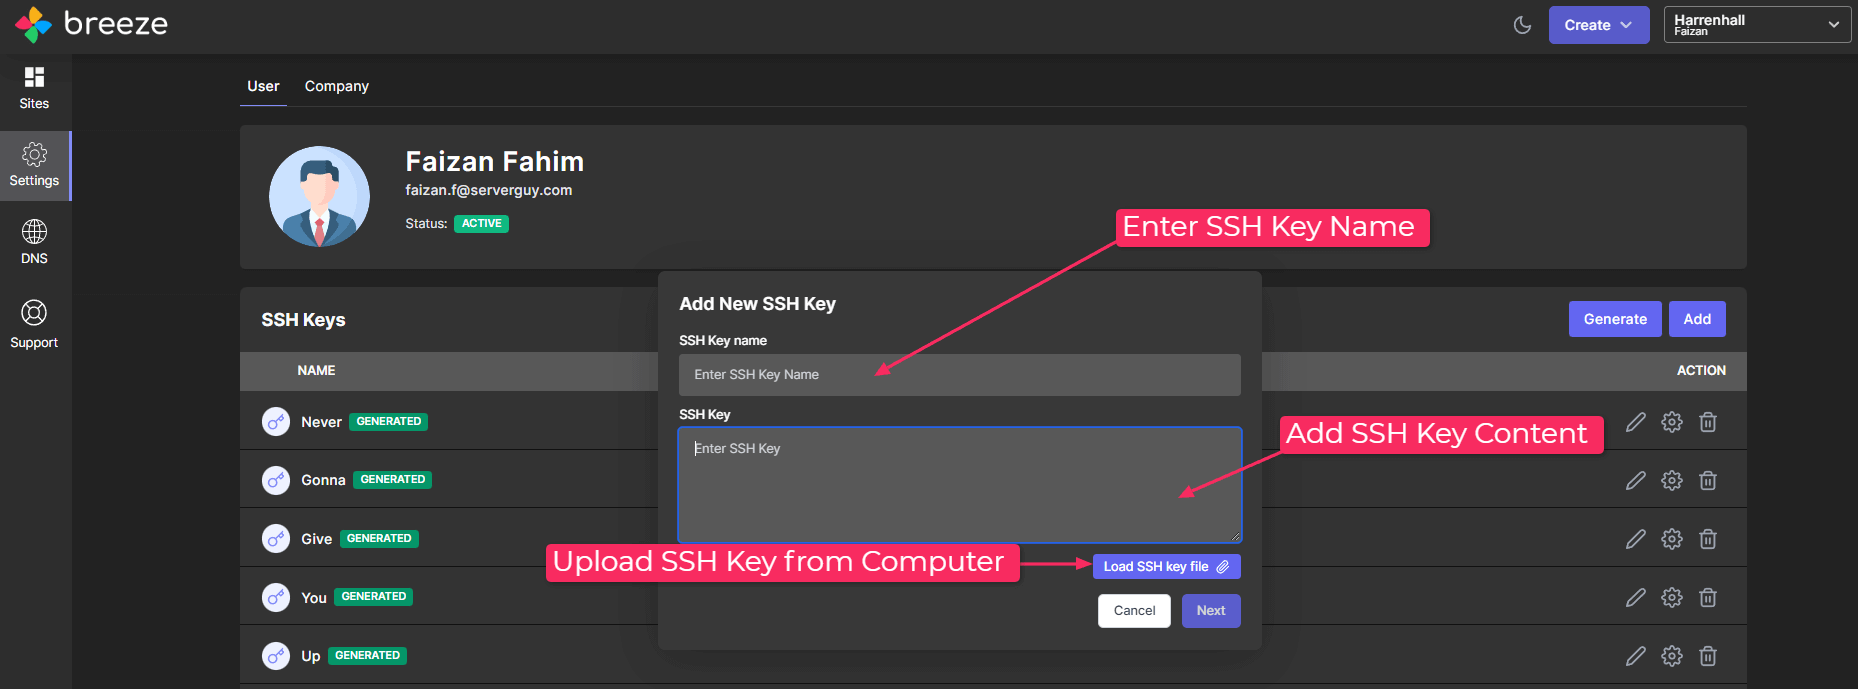Delete the Gonna SSH key
The width and height of the screenshot is (1858, 689).
(x=1708, y=480)
